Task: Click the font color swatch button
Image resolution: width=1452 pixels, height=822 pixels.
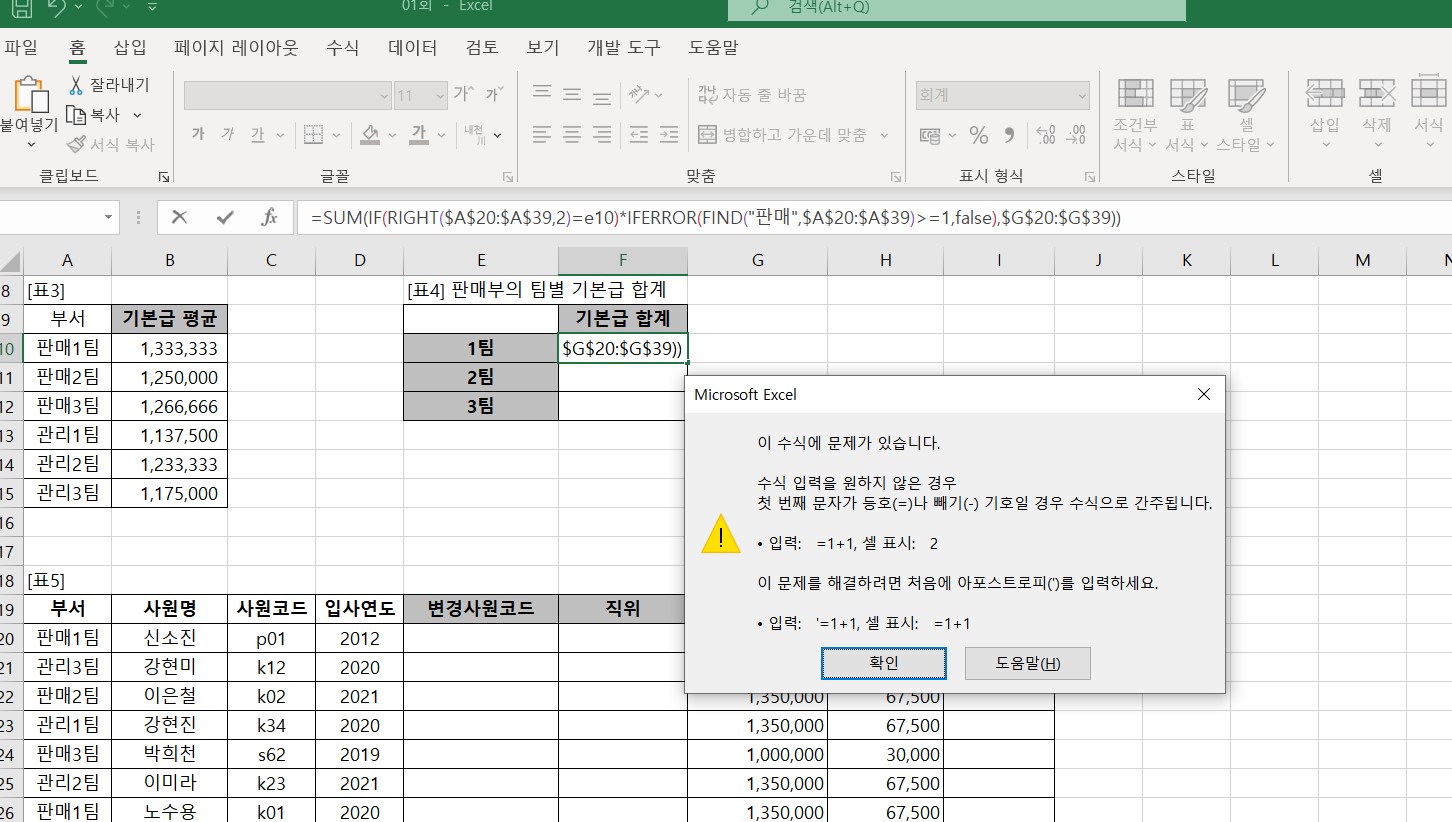Action: (419, 135)
